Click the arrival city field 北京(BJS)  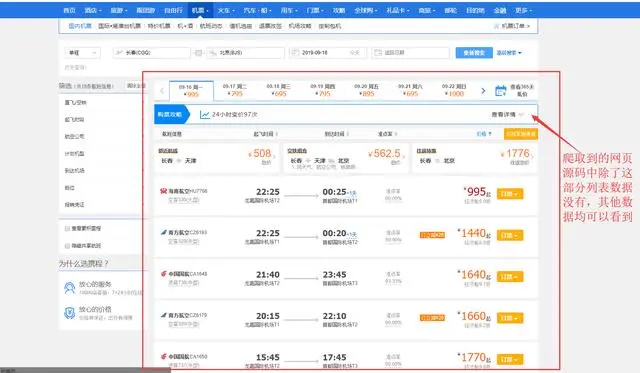[x=245, y=53]
